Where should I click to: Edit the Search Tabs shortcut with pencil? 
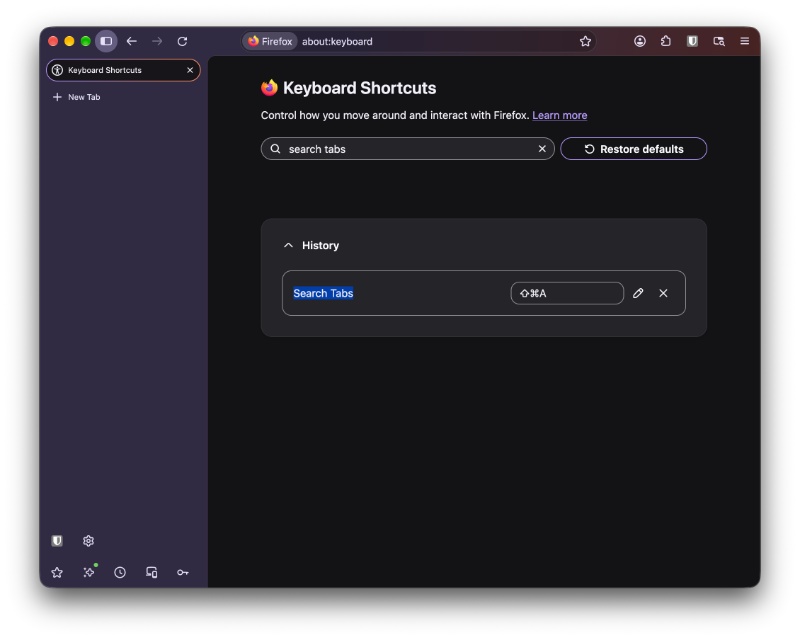tap(638, 293)
